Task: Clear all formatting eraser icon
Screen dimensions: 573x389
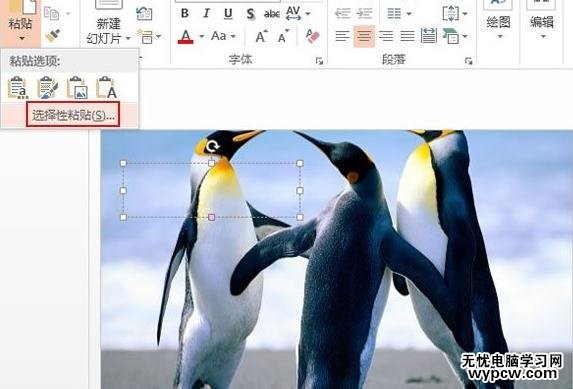Action: tap(312, 36)
